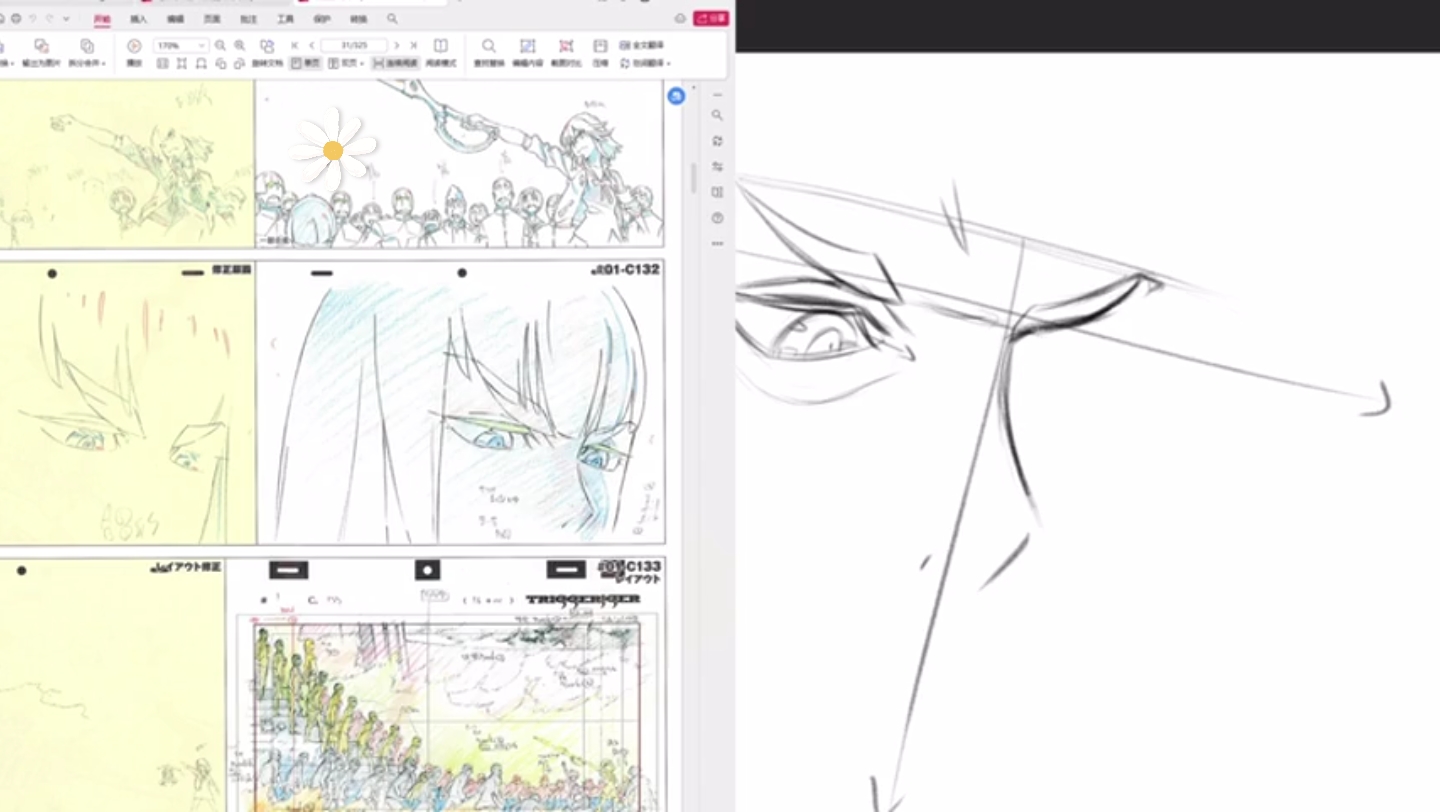1440x812 pixels.
Task: Click 截图对比 screenshot compare tool
Action: point(566,53)
